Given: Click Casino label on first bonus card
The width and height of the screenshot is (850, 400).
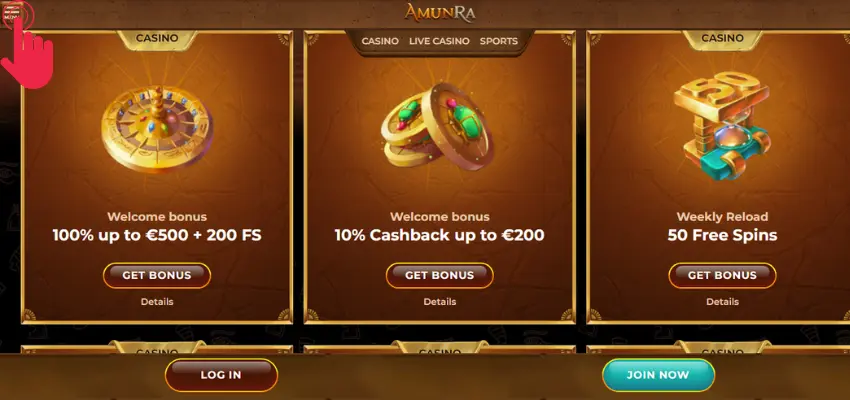Looking at the screenshot, I should (157, 38).
